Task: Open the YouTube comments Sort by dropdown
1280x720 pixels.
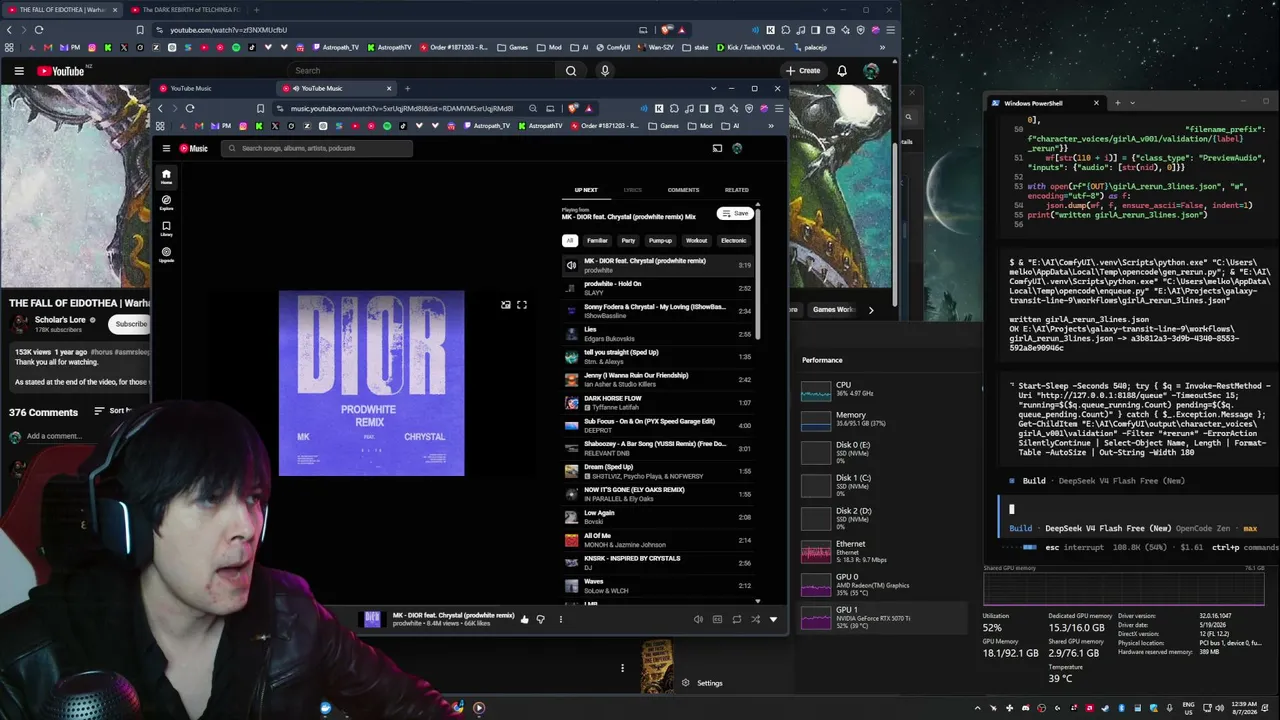Action: (x=113, y=411)
